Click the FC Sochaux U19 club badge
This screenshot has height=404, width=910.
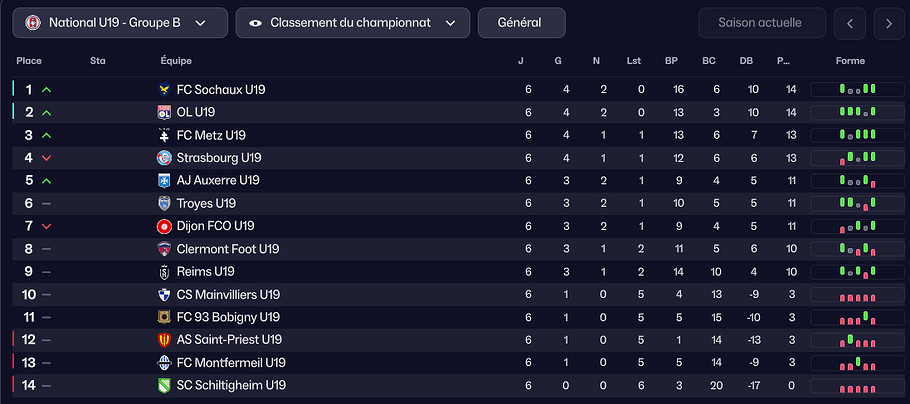165,90
